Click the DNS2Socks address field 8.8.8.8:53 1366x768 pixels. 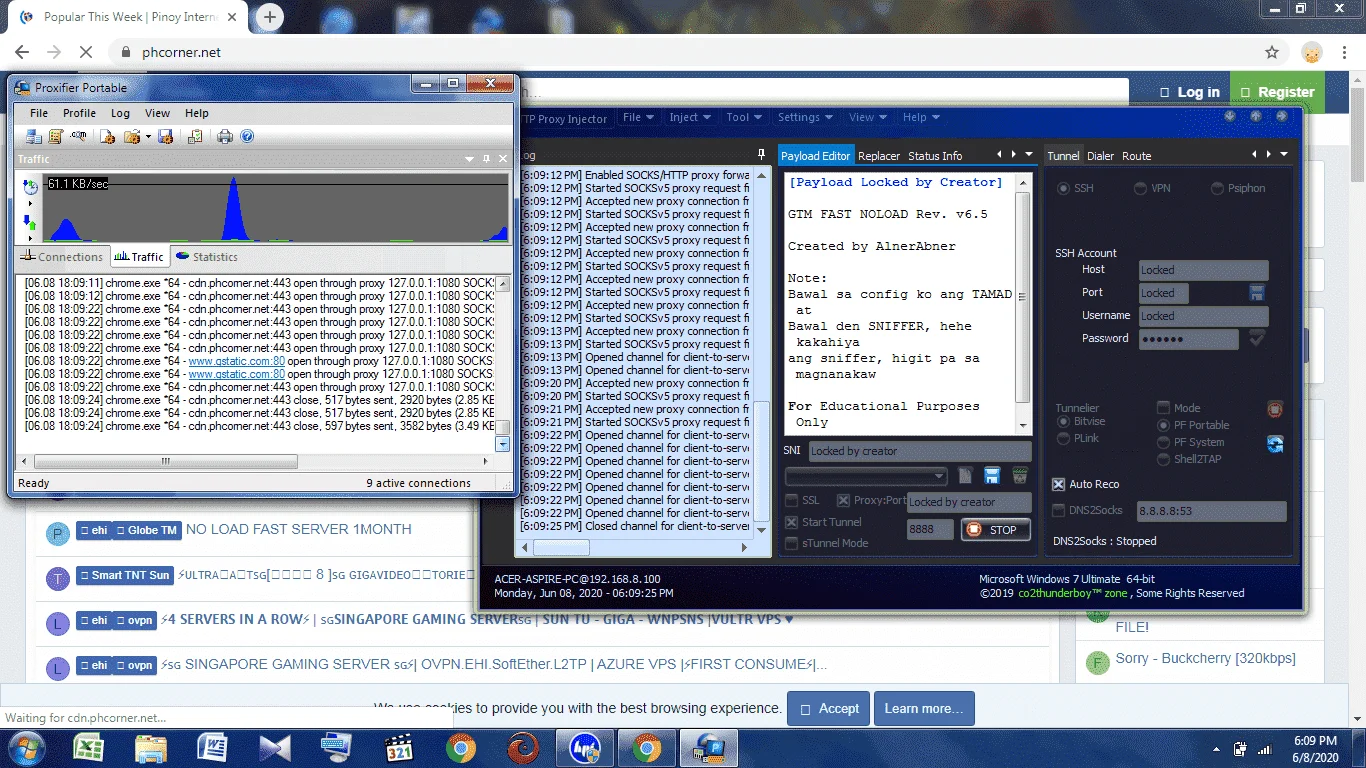pos(1212,511)
